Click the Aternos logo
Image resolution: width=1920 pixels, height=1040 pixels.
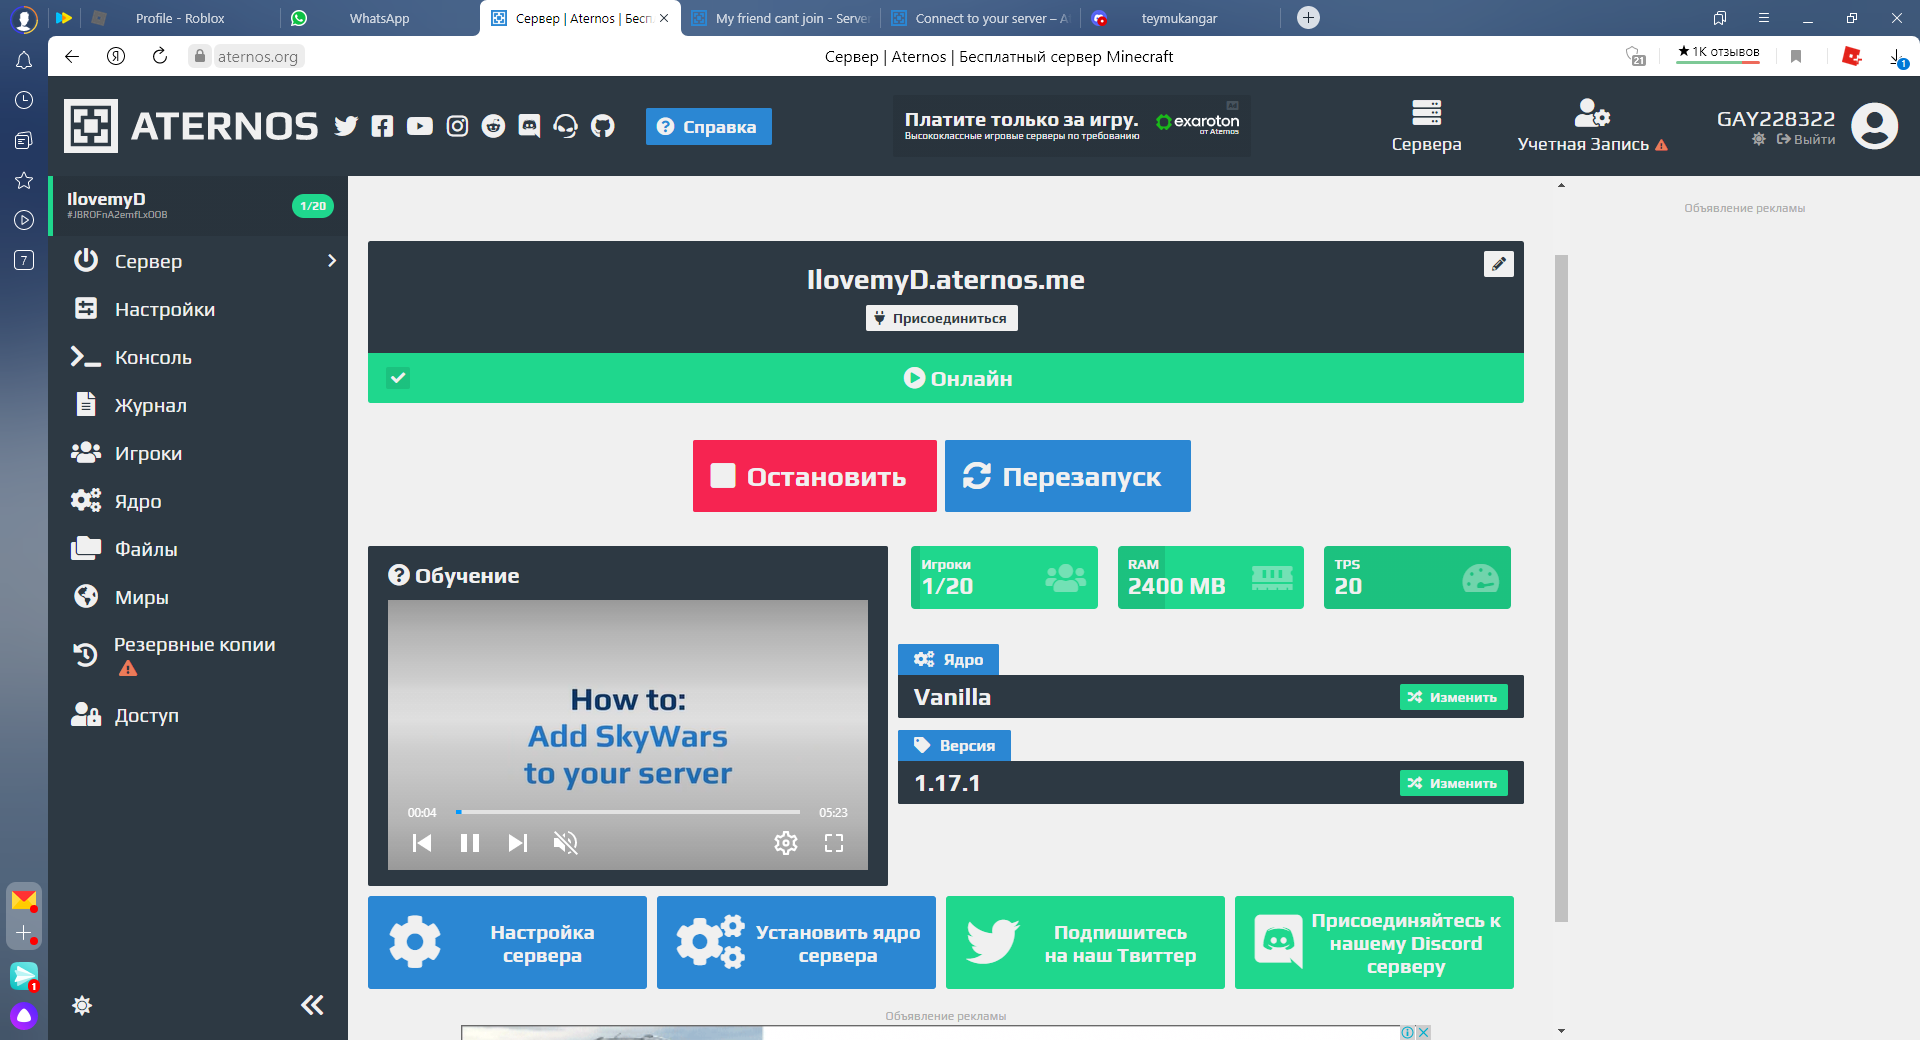(191, 126)
